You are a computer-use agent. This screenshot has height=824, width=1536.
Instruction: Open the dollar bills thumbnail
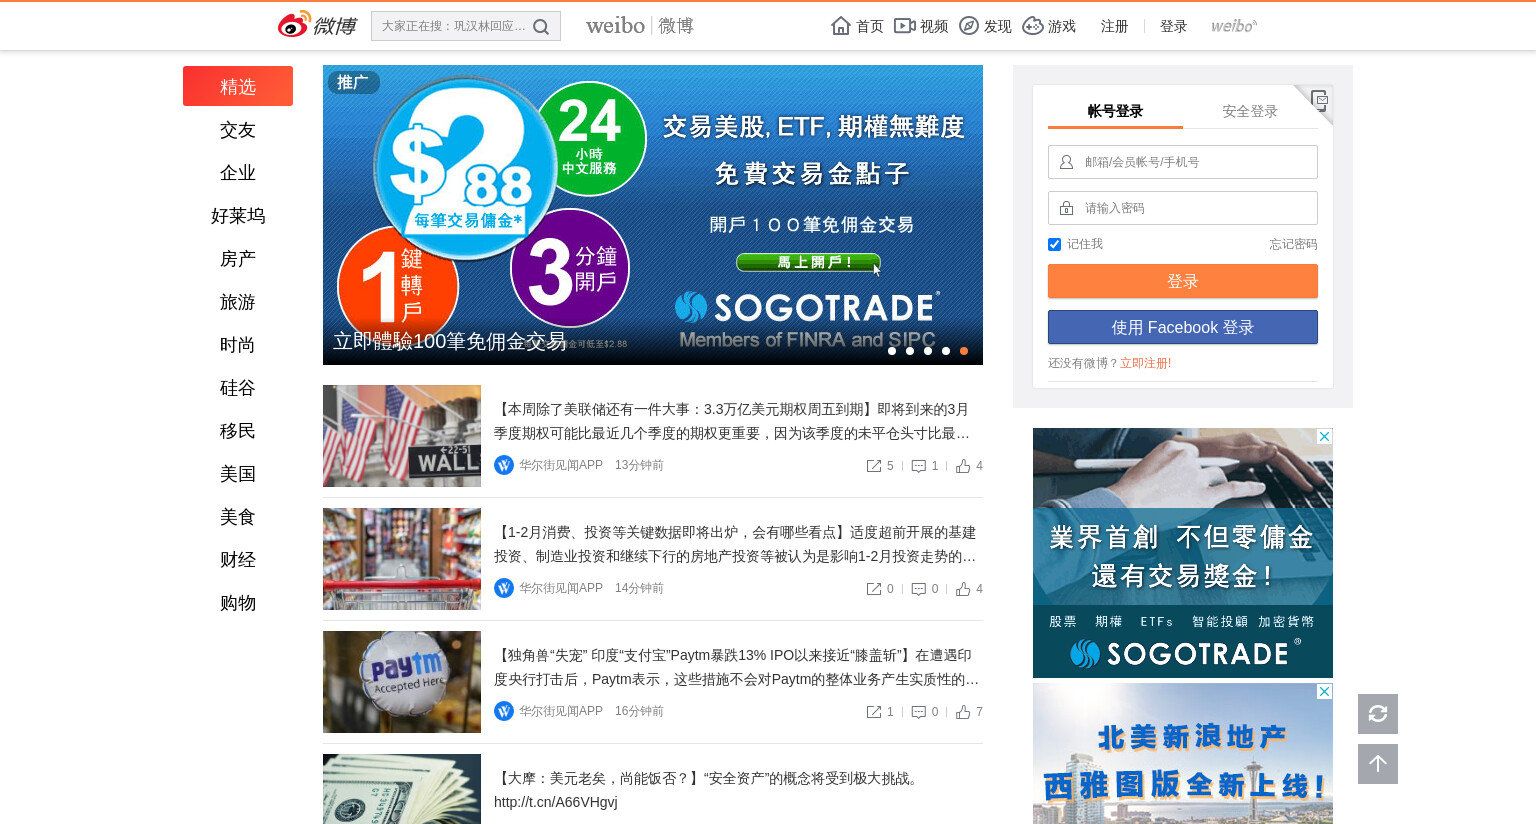pyautogui.click(x=402, y=789)
